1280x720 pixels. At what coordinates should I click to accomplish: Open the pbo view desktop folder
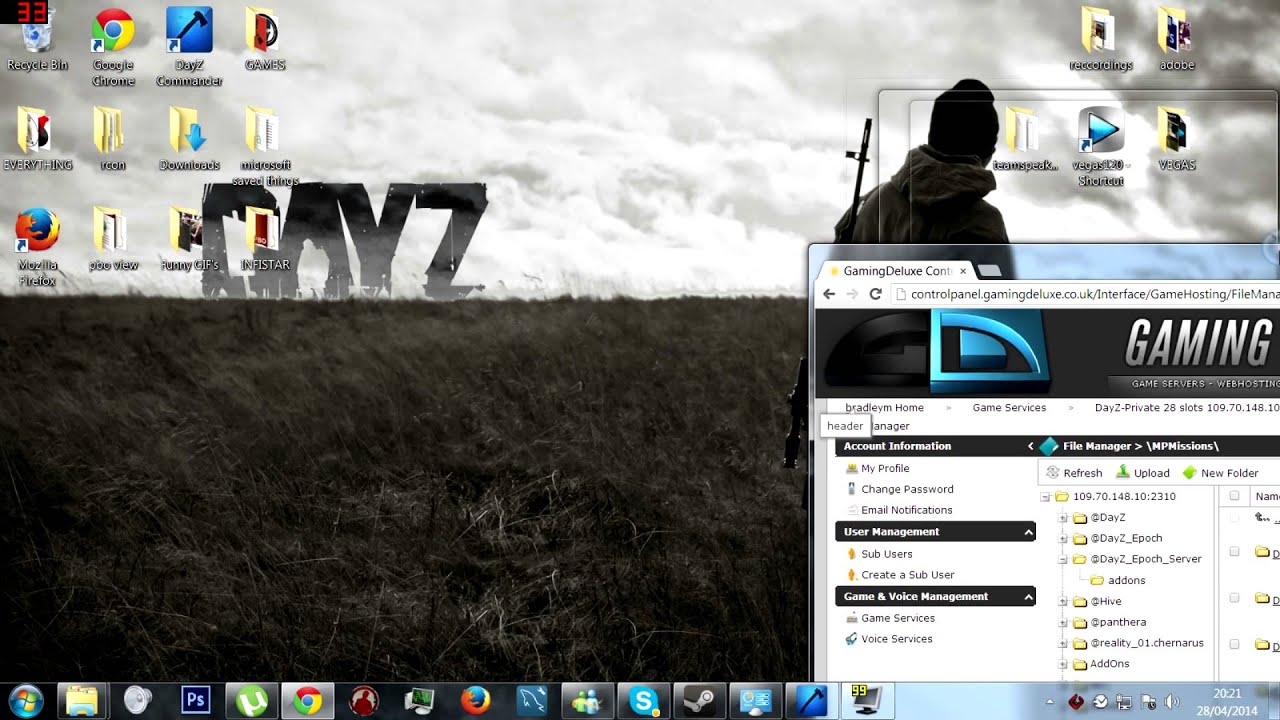[x=113, y=240]
